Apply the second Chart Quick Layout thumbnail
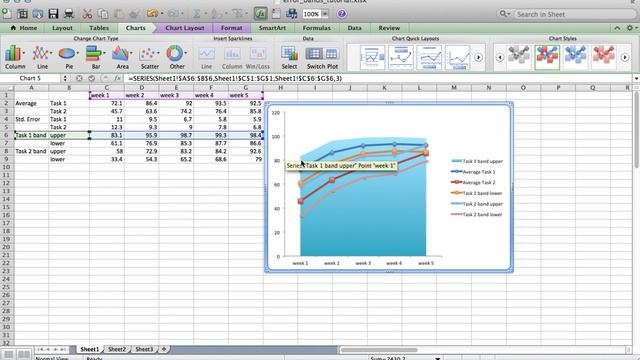640x360 pixels. pyautogui.click(x=401, y=58)
